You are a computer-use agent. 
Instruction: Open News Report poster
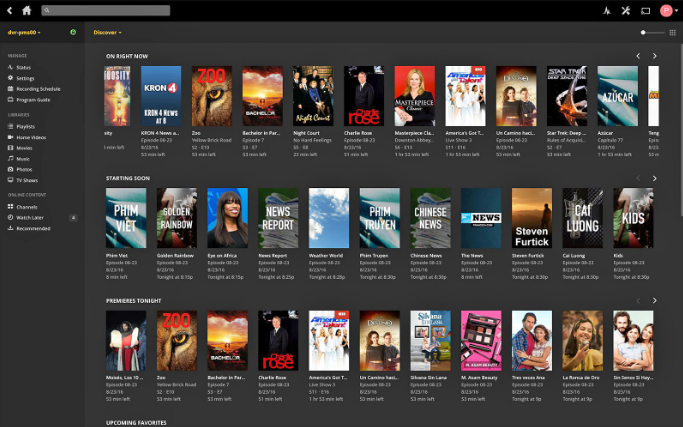278,218
